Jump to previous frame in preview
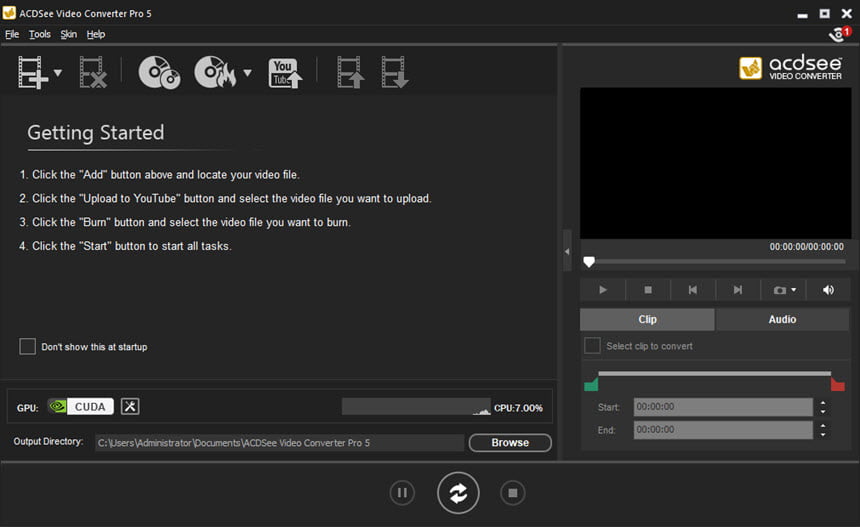This screenshot has height=527, width=860. (693, 290)
